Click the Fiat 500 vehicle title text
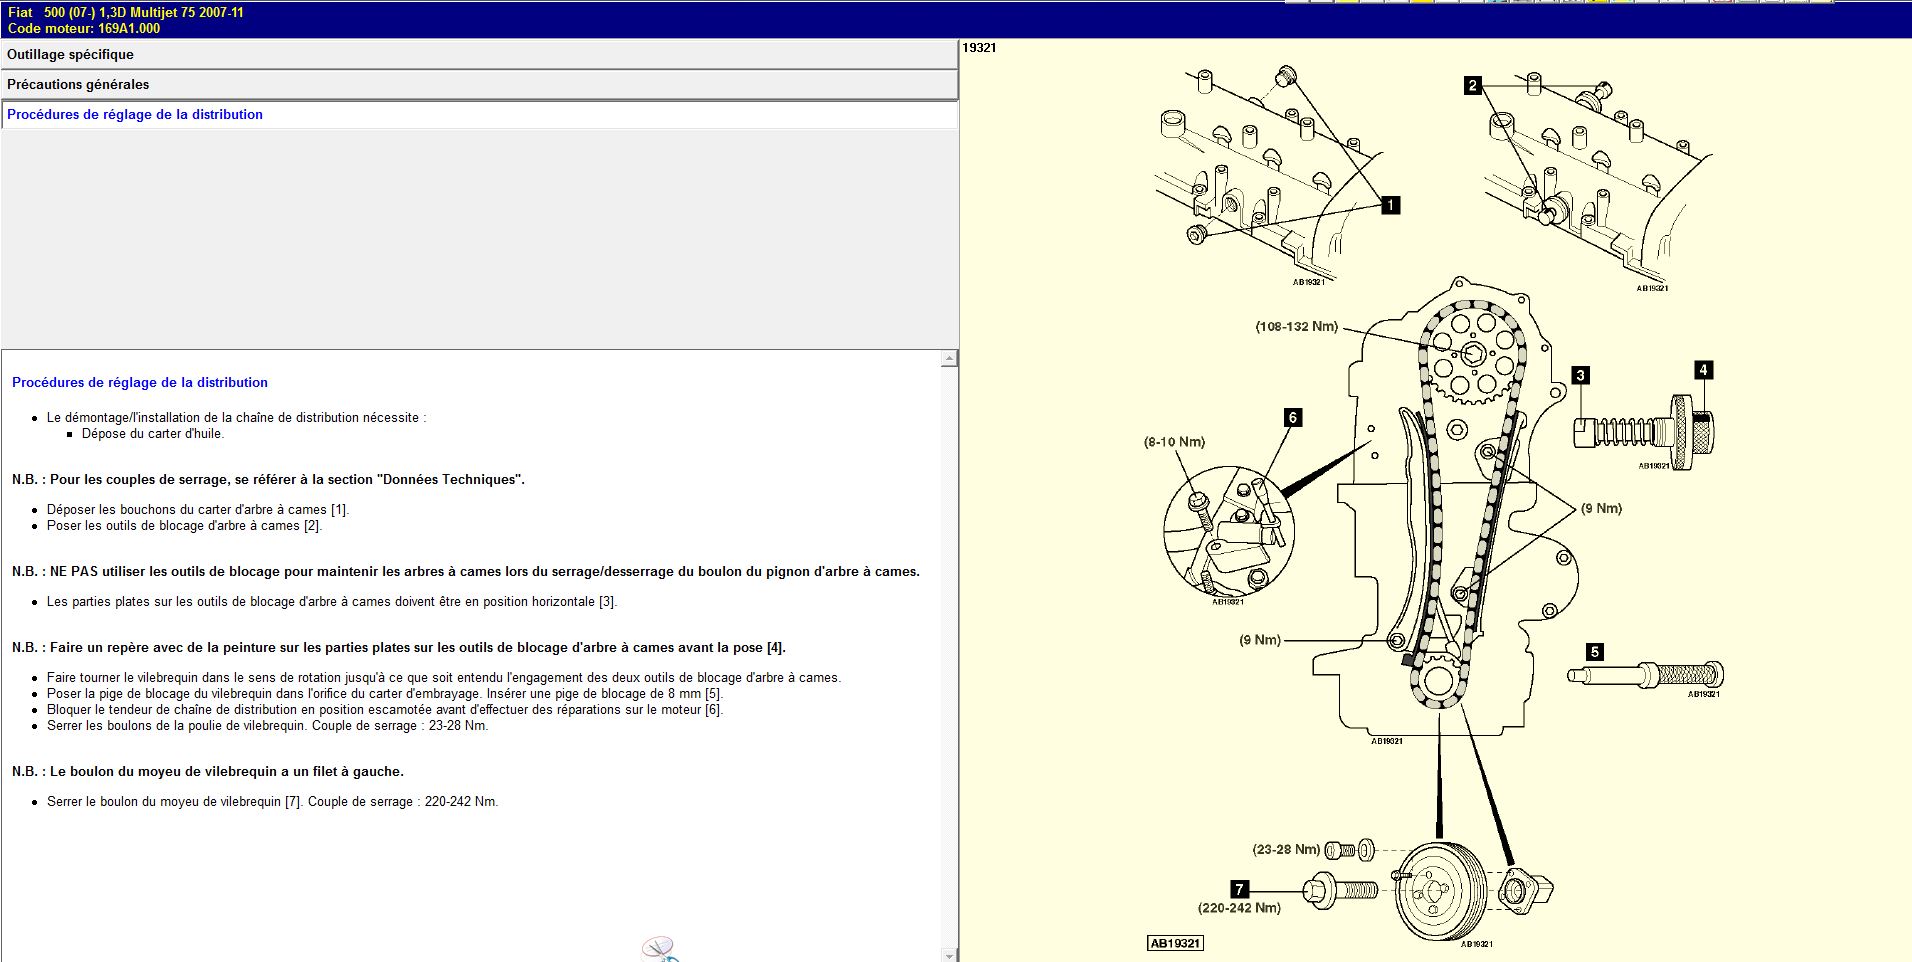 coord(126,13)
